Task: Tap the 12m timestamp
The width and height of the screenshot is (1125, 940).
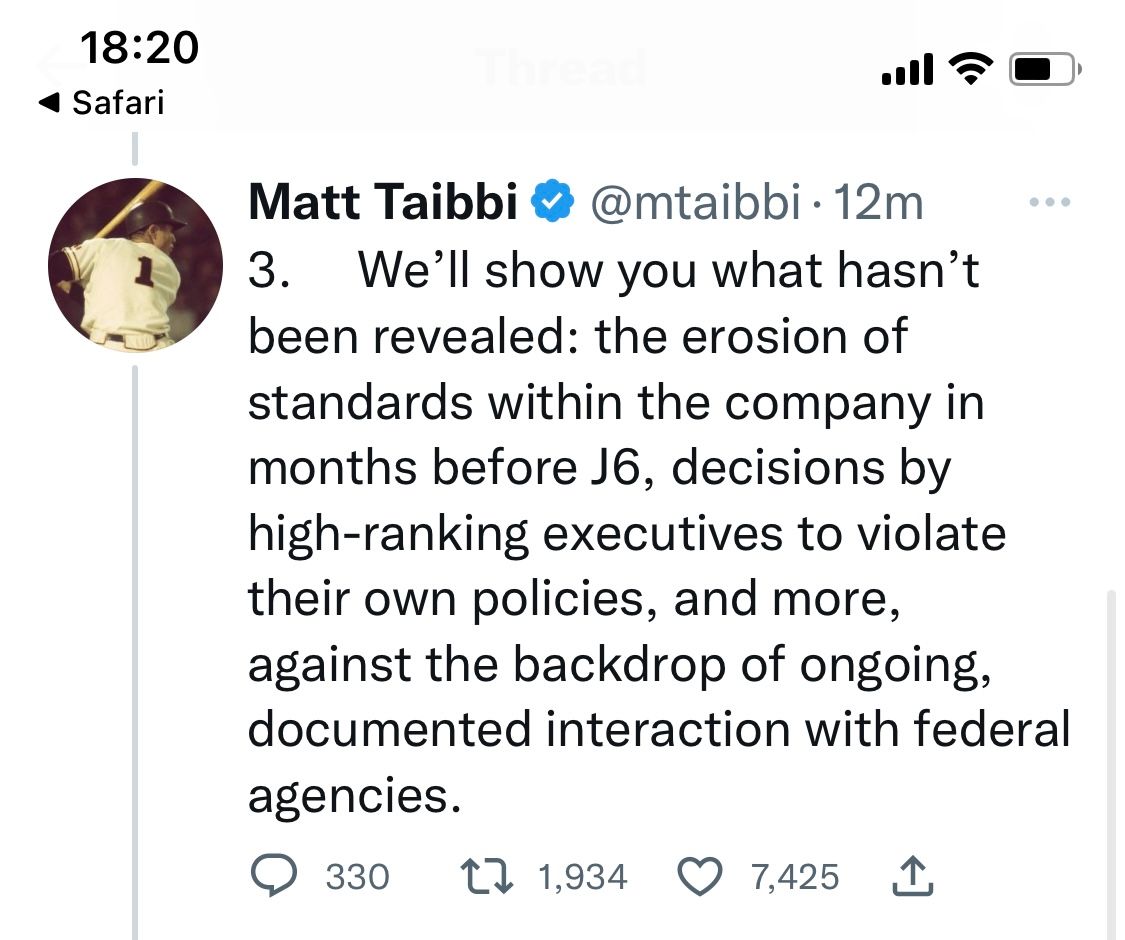Action: (878, 202)
